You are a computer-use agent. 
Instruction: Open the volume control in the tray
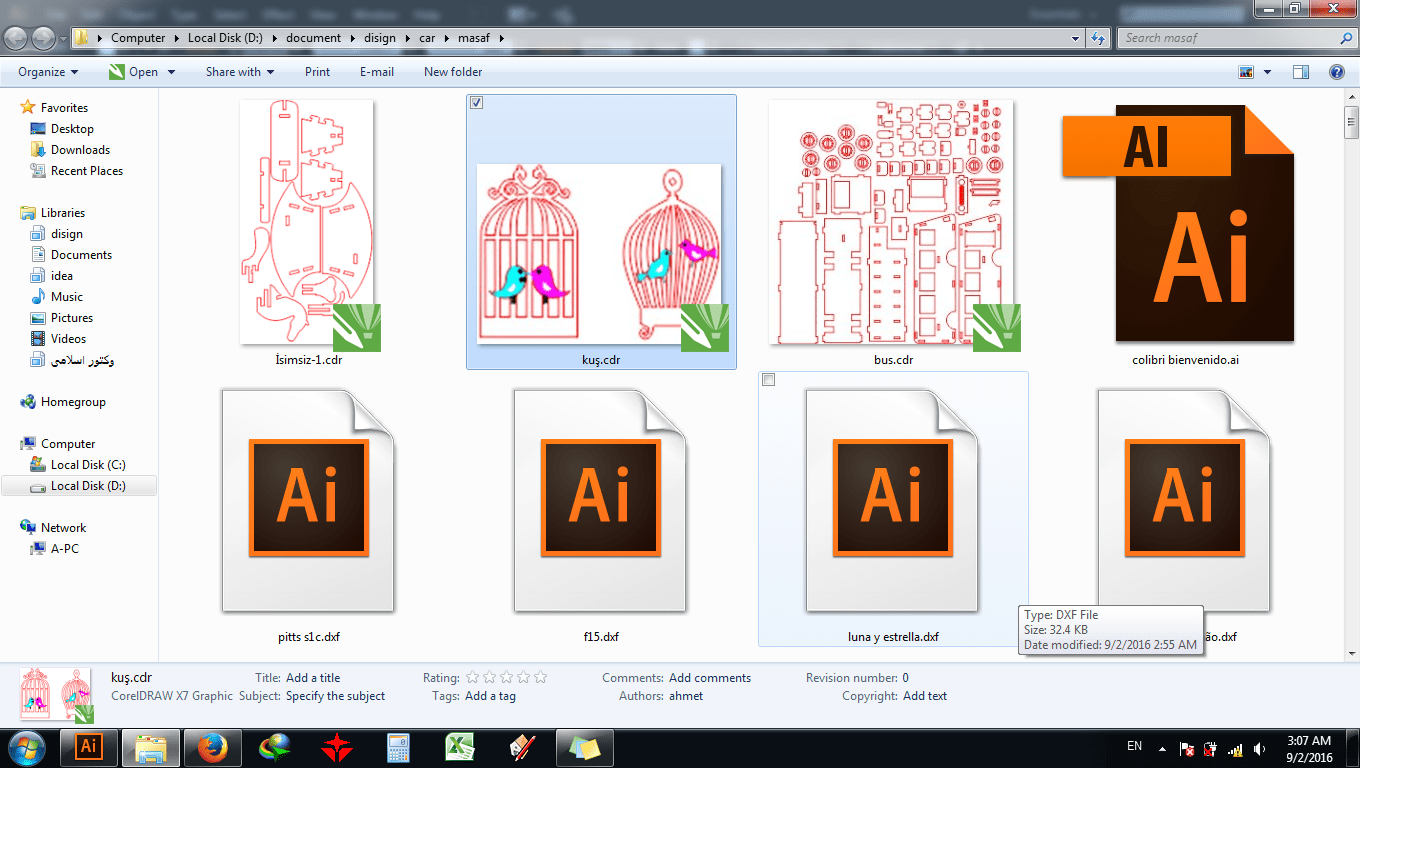[1260, 749]
